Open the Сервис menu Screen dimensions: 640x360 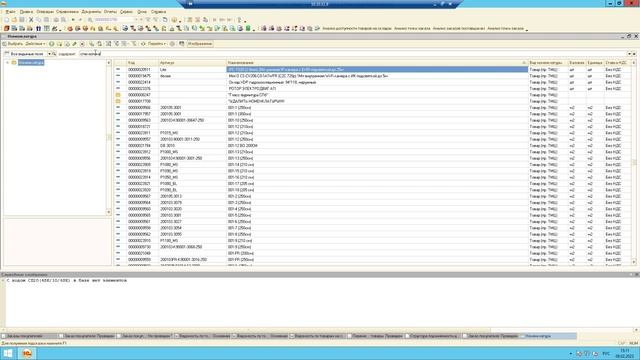pos(126,12)
